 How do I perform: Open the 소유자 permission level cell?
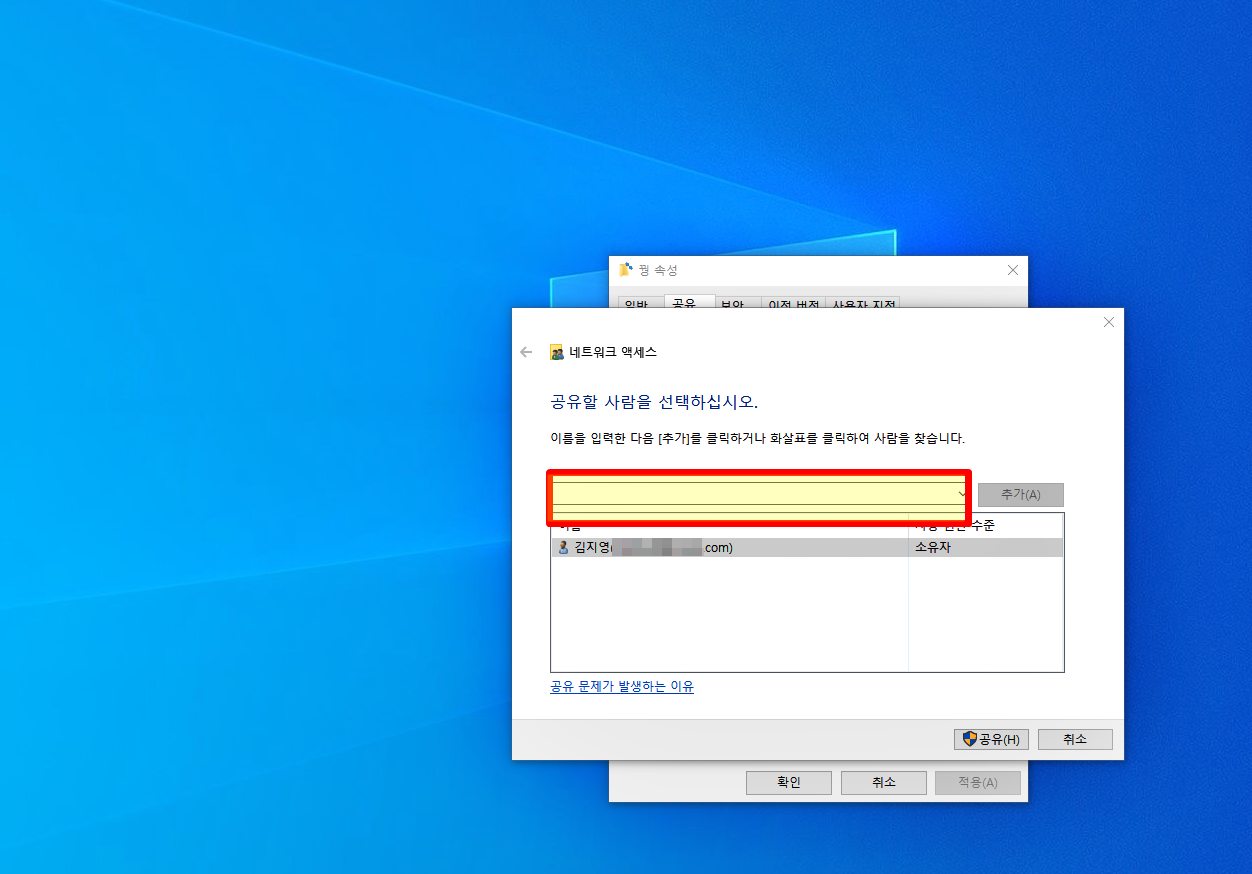coord(985,548)
